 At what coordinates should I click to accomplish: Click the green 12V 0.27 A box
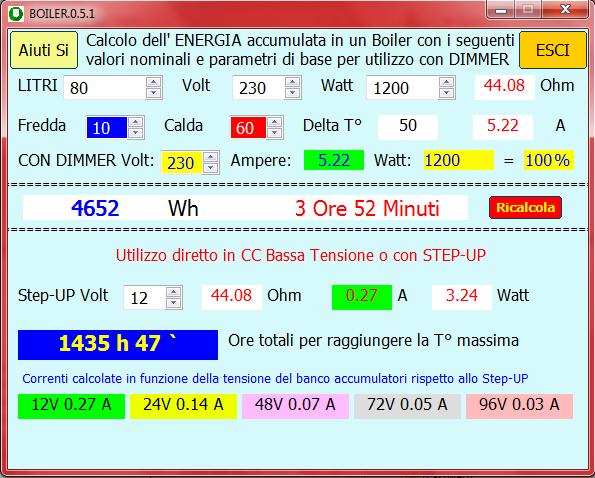pos(71,406)
